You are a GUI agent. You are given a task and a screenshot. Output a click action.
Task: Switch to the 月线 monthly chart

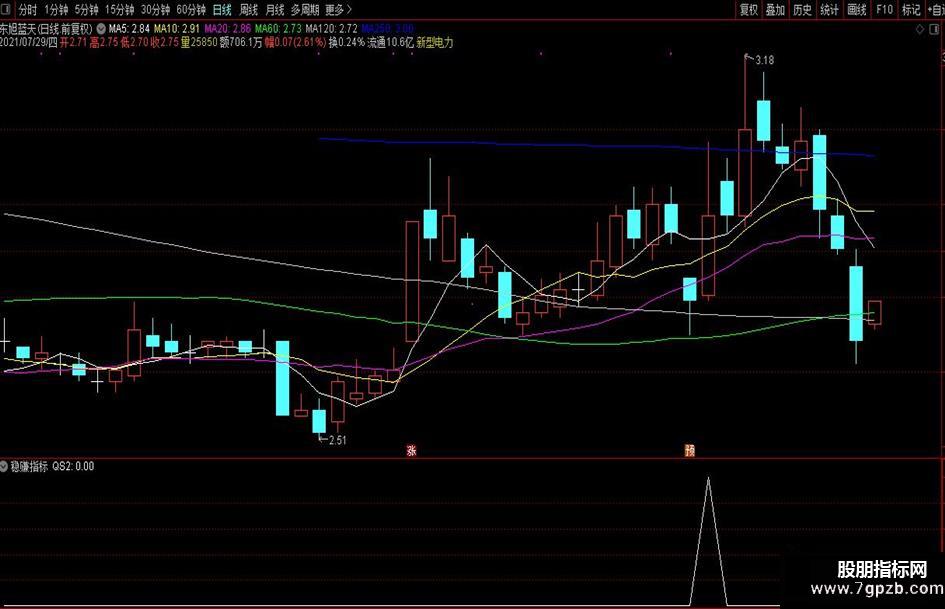coord(274,10)
